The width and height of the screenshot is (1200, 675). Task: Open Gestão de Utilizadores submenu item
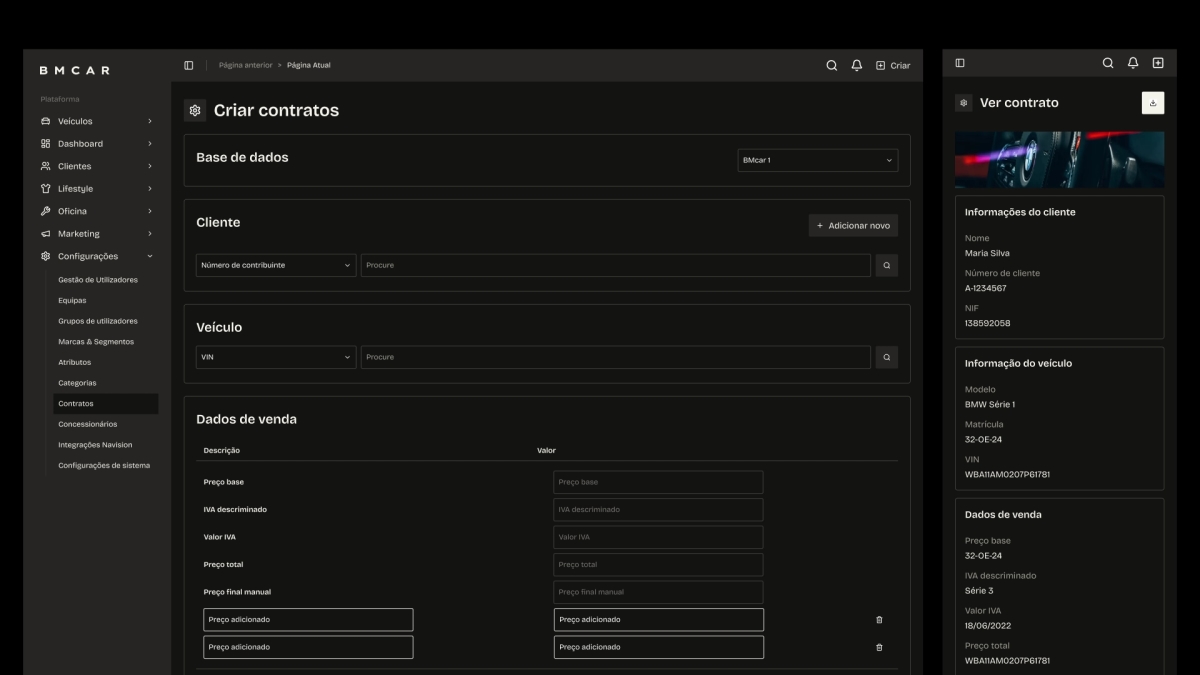click(x=98, y=280)
